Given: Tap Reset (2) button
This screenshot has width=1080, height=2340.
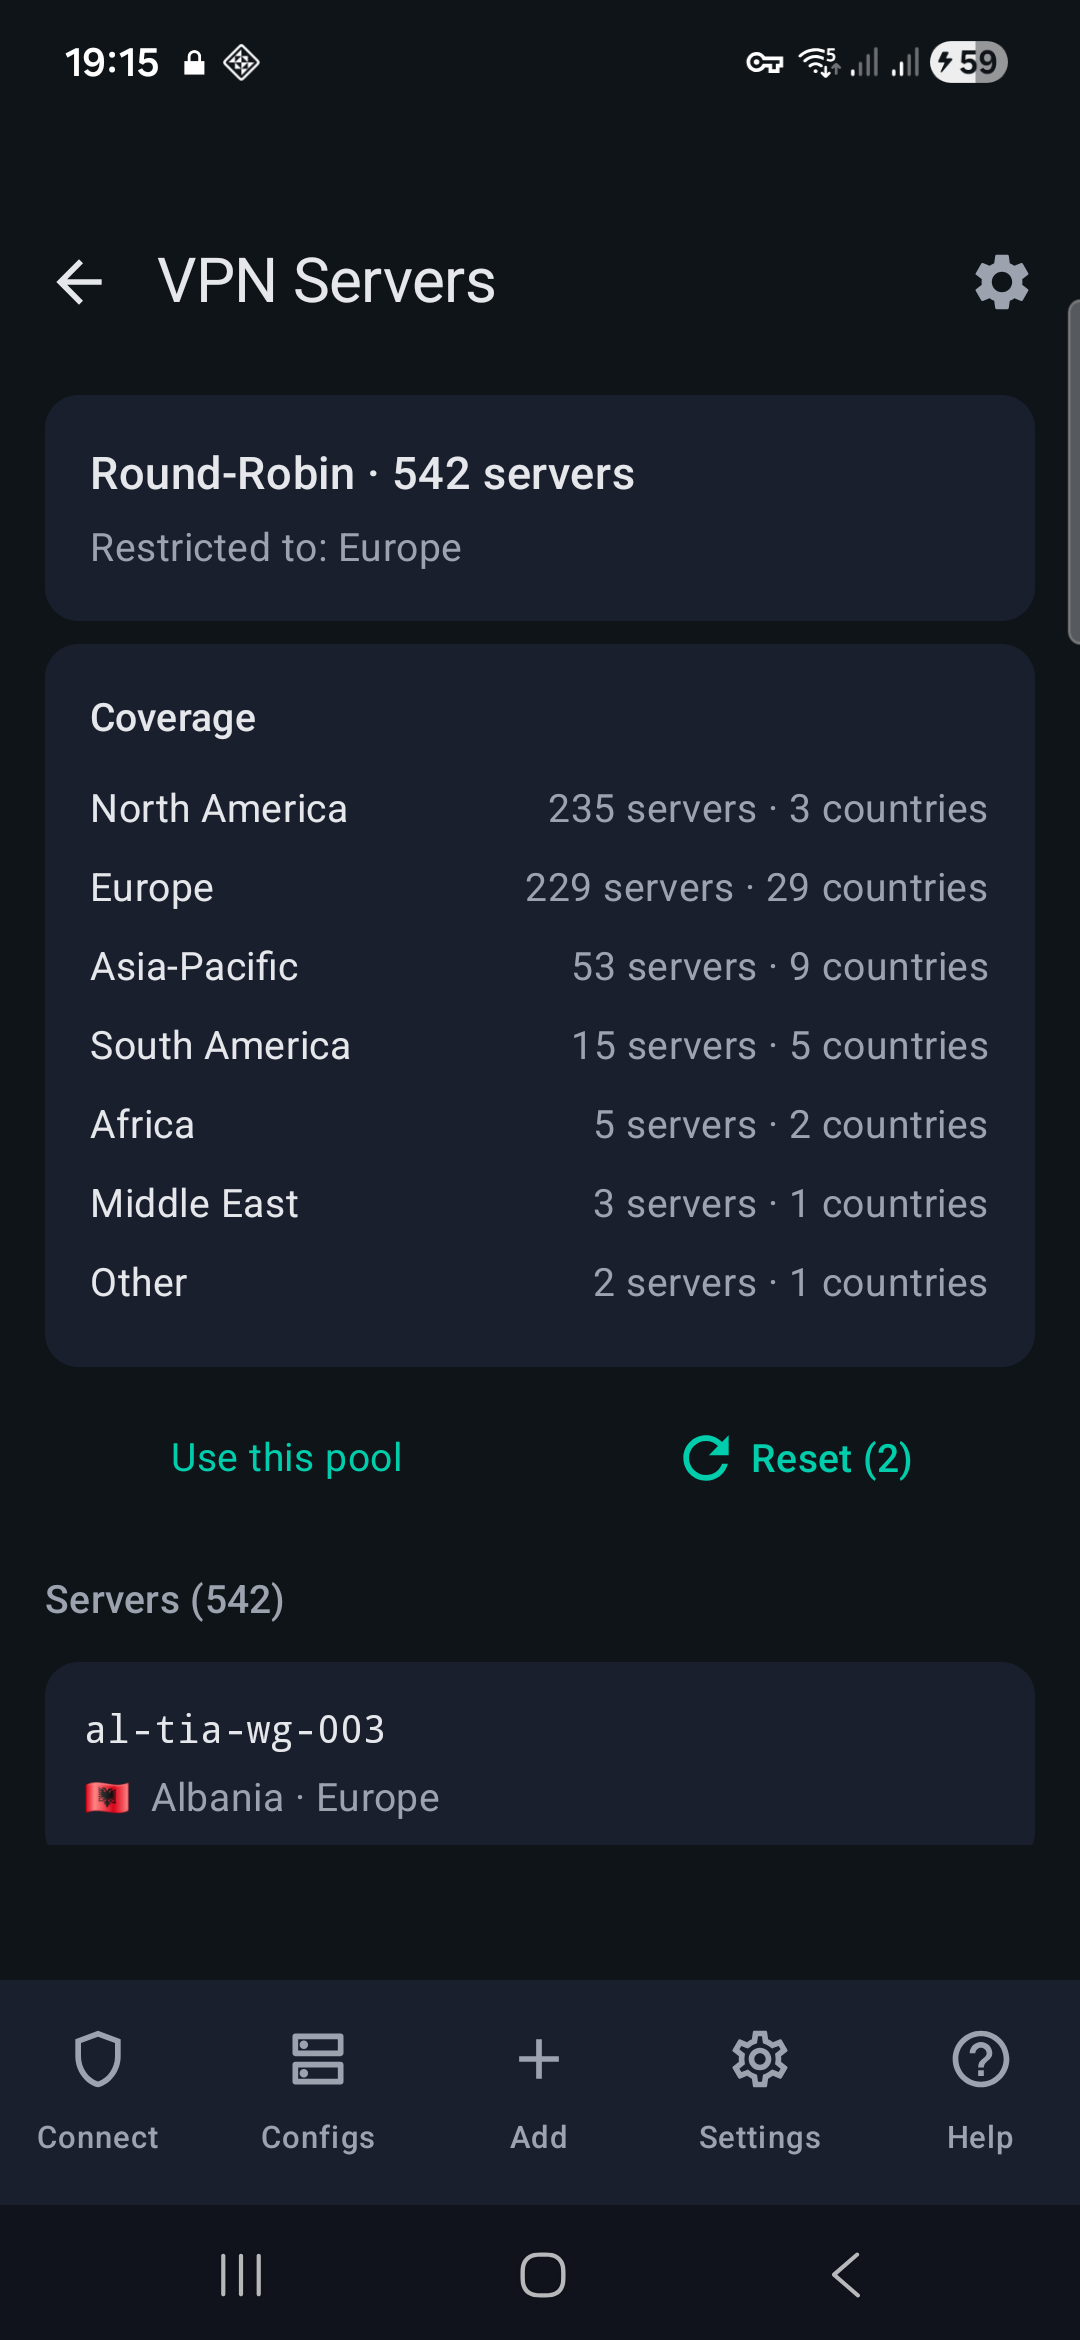Looking at the screenshot, I should [797, 1458].
